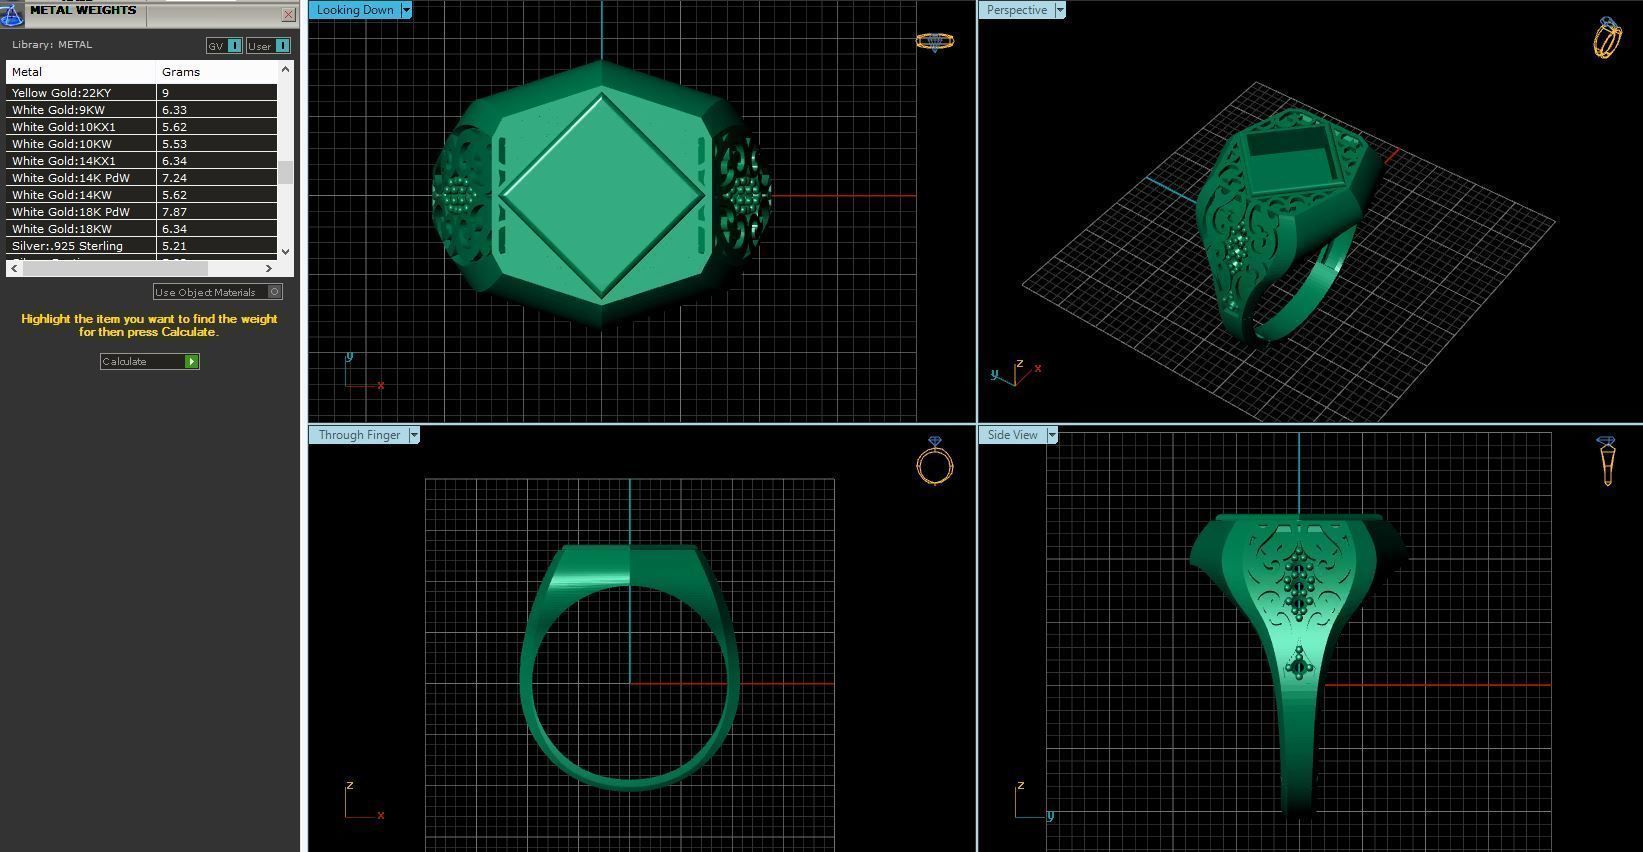1643x852 pixels.
Task: Select the White Gold:14KX1 row
Action: 141,160
